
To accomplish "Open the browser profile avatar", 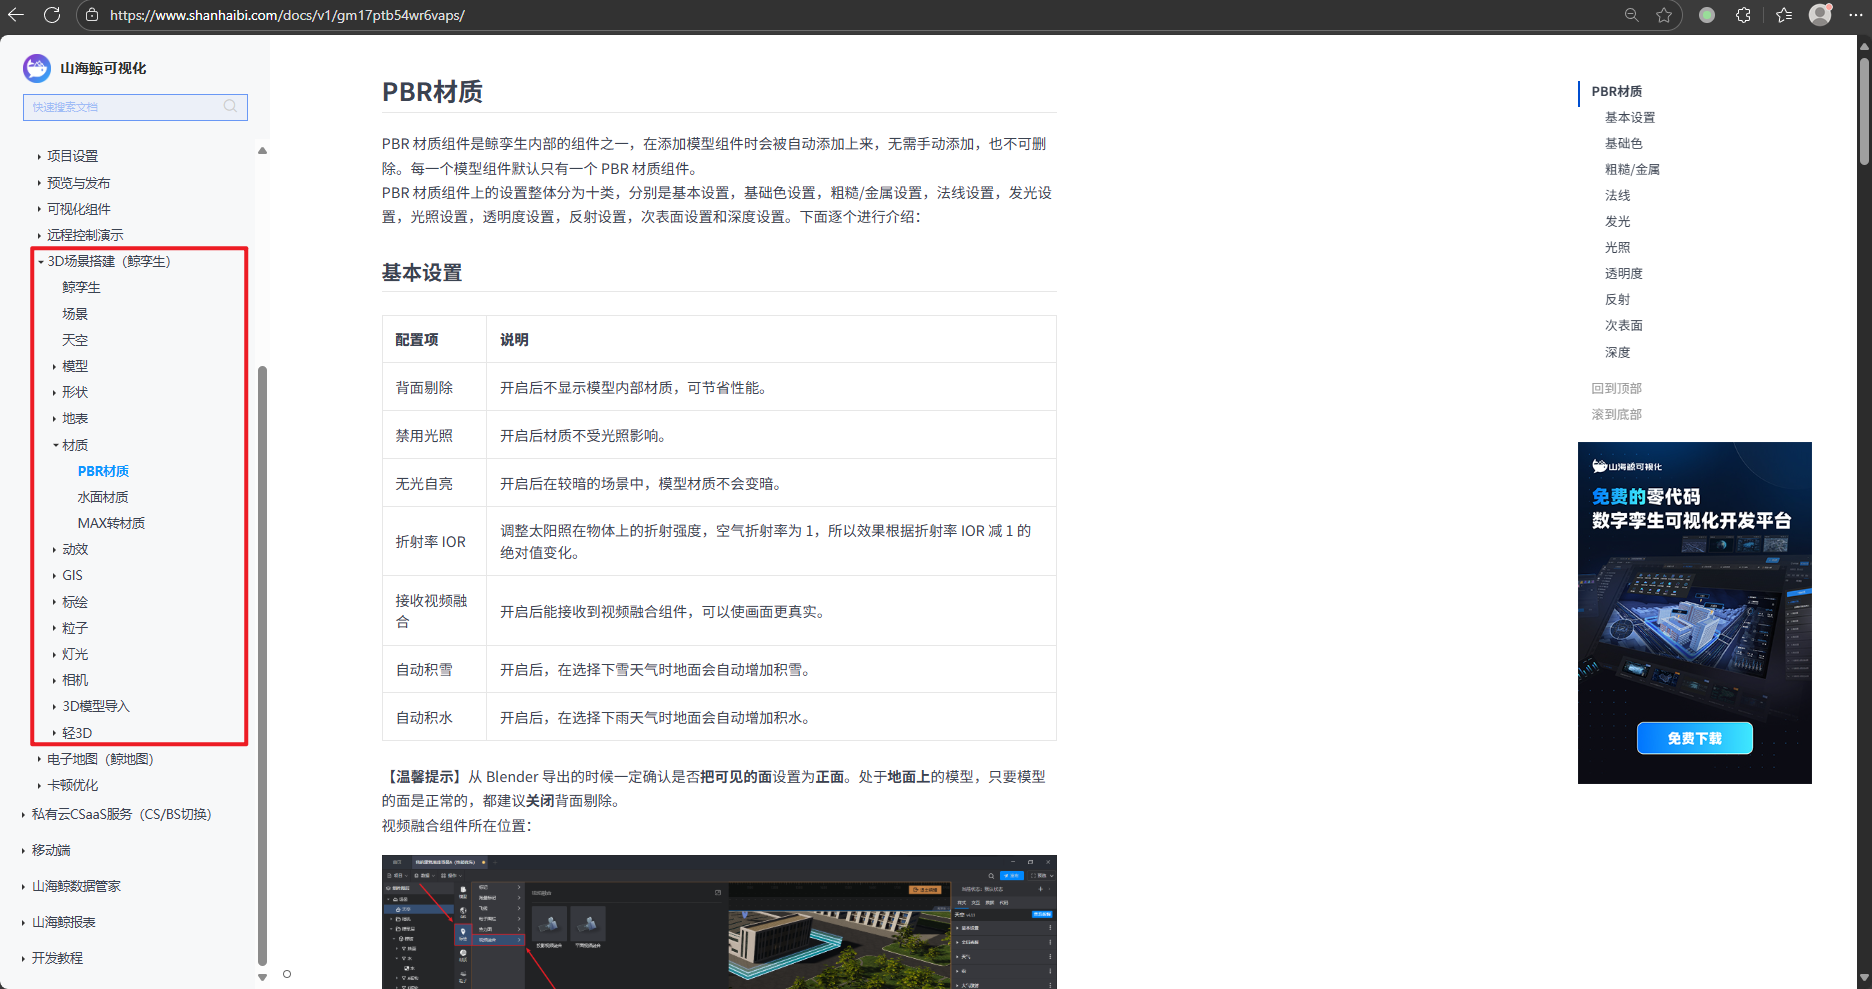I will coord(1820,14).
